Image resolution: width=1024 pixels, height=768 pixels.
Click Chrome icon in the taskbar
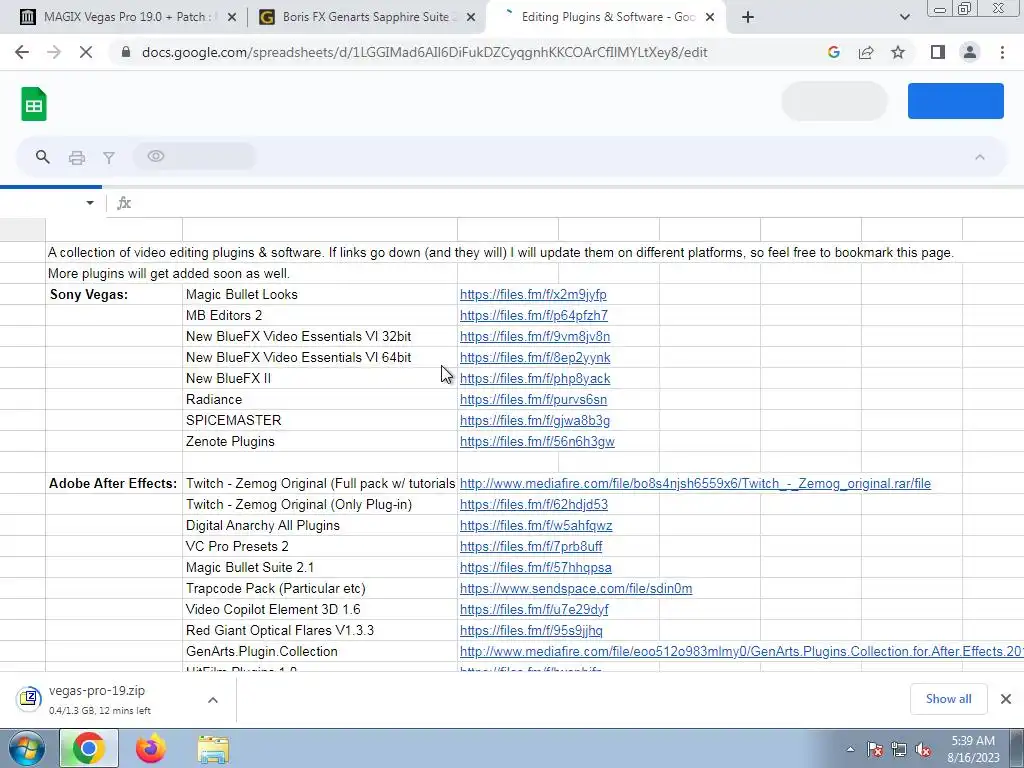click(89, 748)
